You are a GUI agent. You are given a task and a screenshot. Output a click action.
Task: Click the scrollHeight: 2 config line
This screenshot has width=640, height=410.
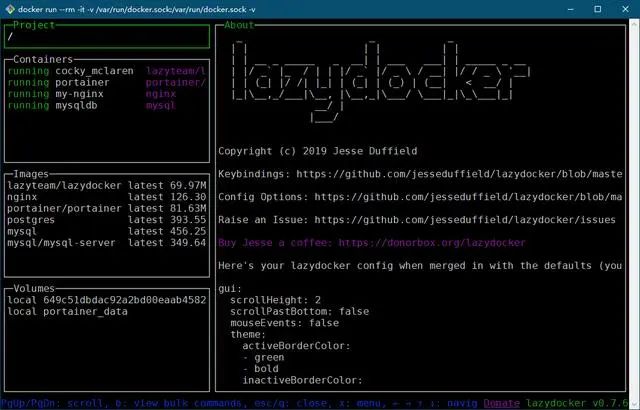[276, 300]
